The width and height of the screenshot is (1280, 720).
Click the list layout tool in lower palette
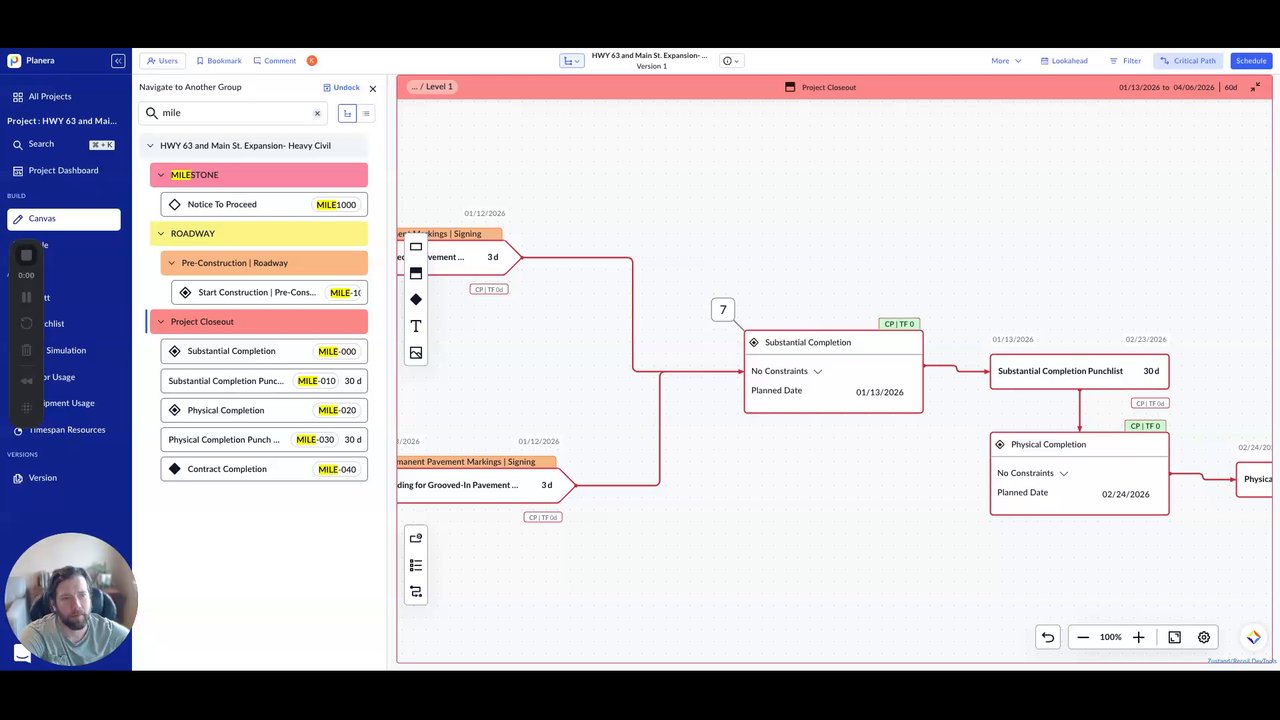[416, 566]
